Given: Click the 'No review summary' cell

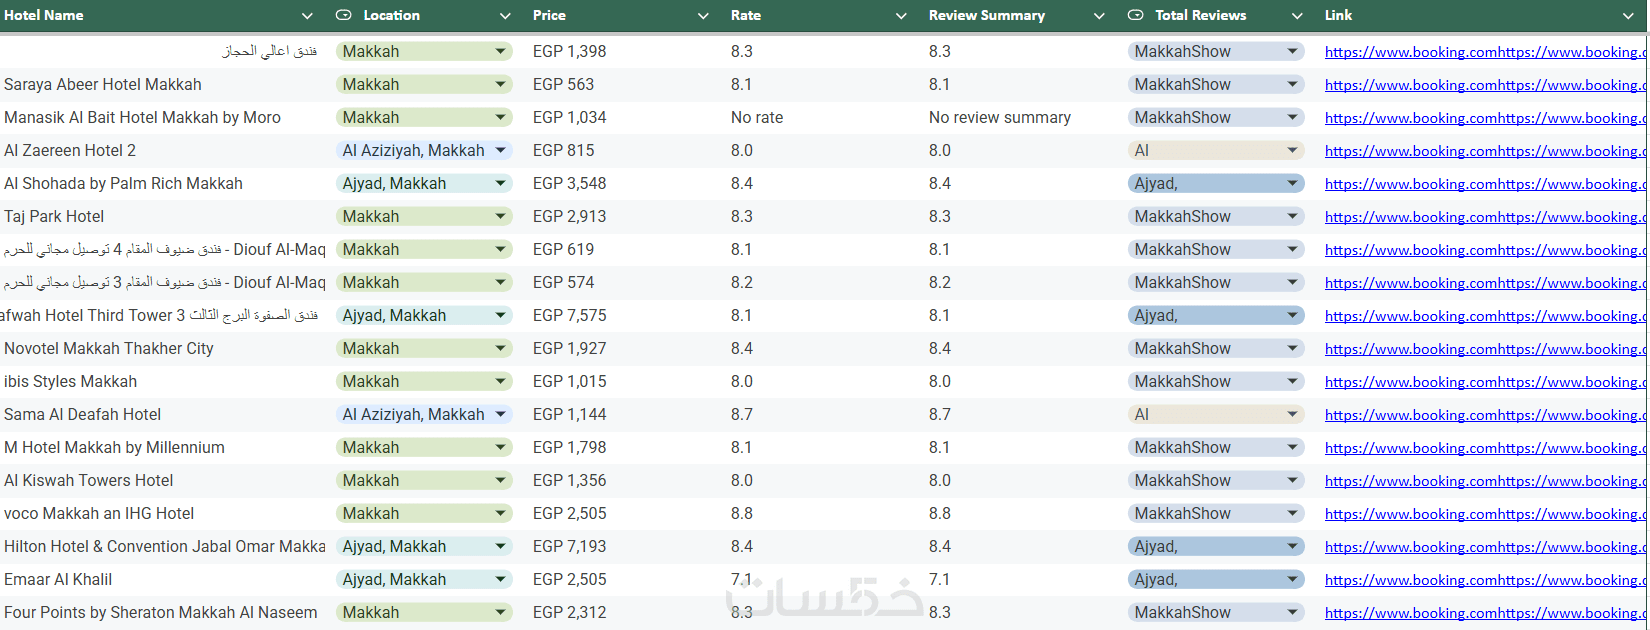Looking at the screenshot, I should (x=999, y=117).
